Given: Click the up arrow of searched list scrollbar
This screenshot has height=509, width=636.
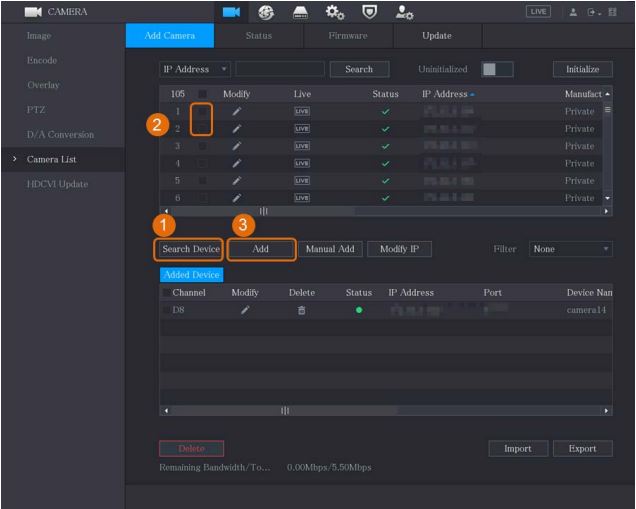Looking at the screenshot, I should tap(607, 94).
